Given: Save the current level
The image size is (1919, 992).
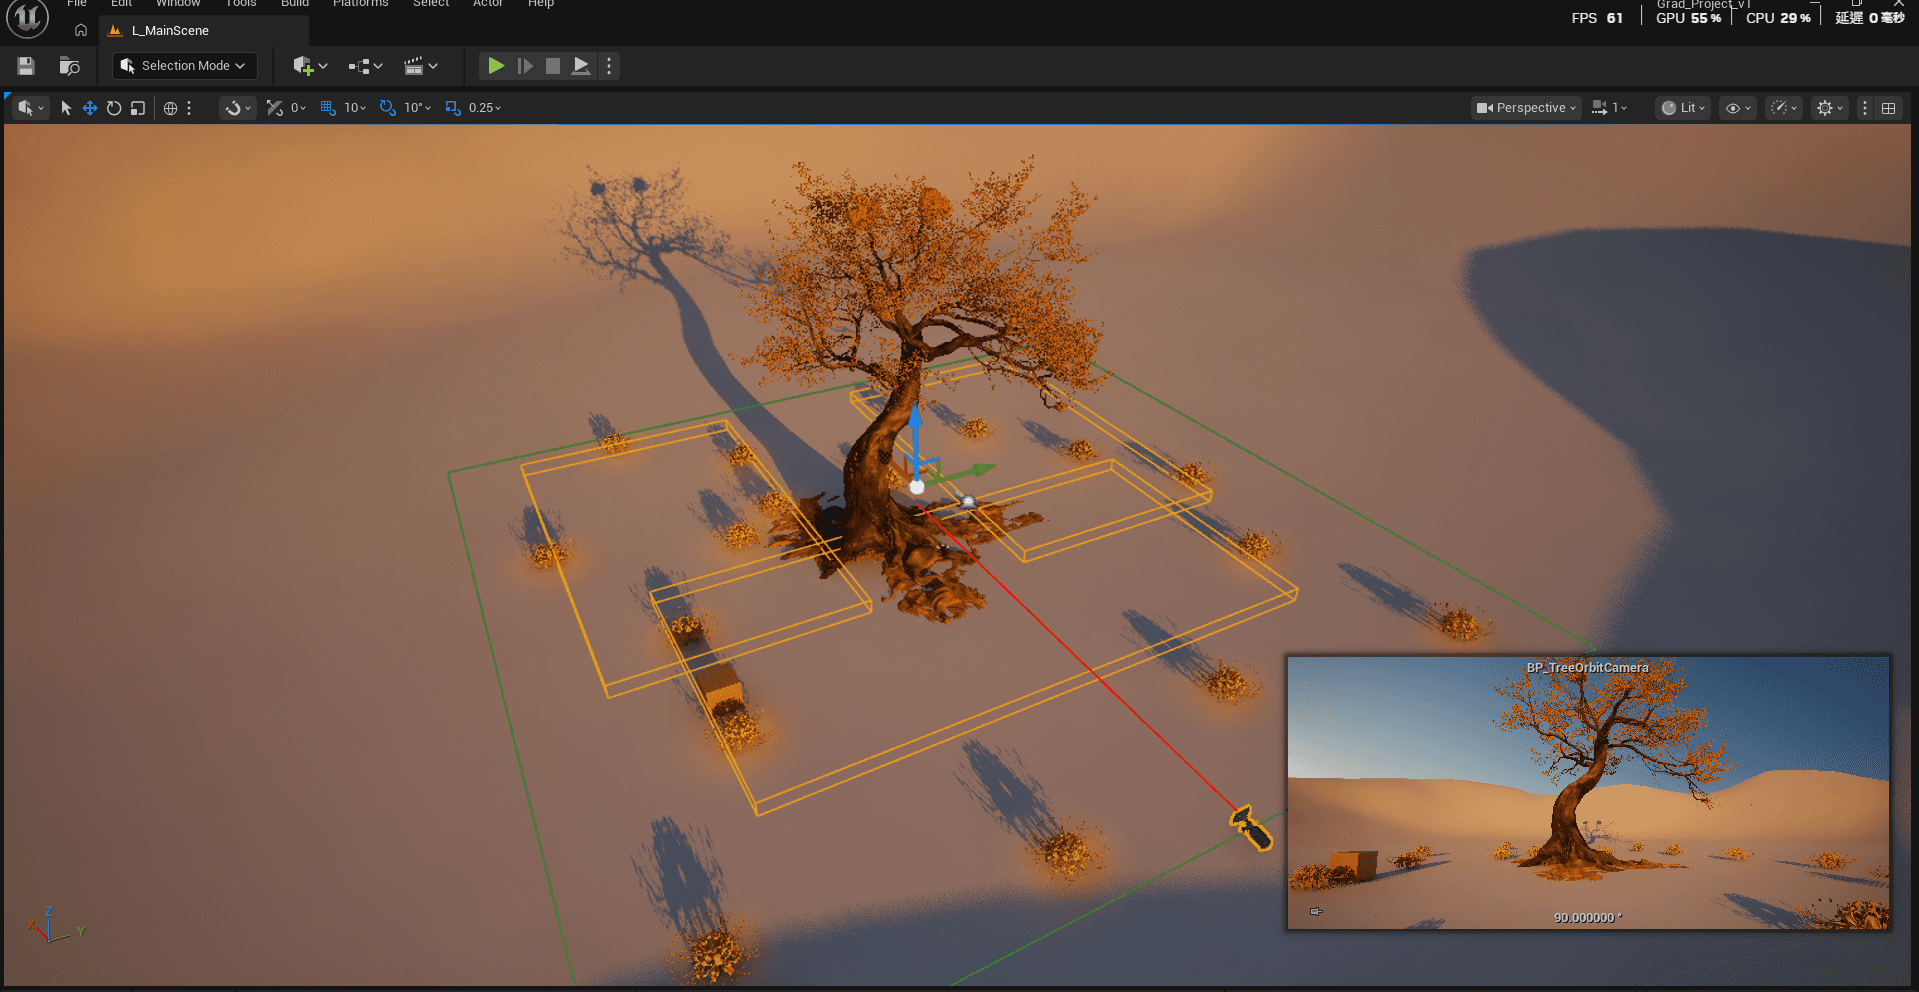Looking at the screenshot, I should [25, 65].
